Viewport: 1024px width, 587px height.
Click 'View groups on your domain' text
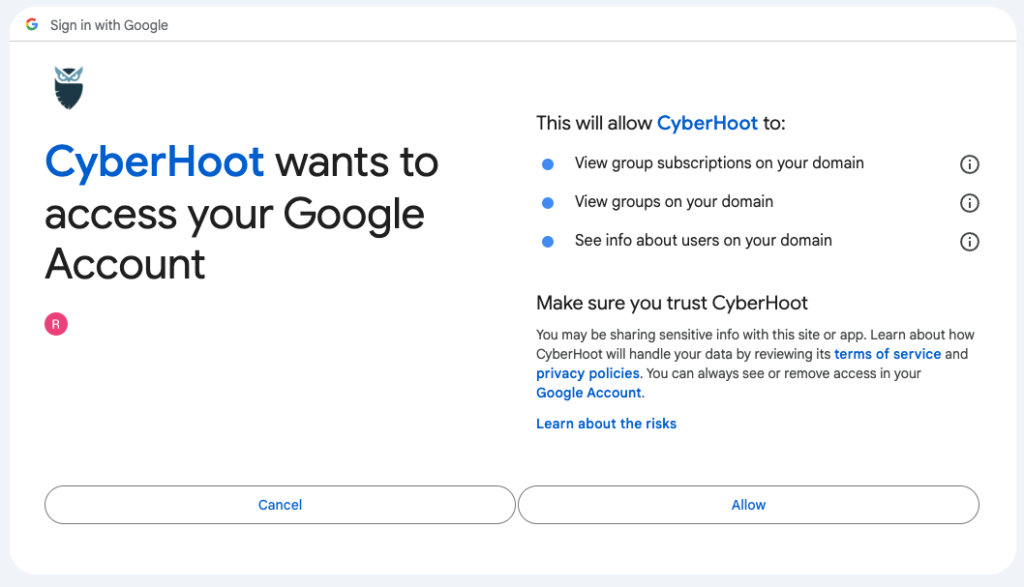pyautogui.click(x=674, y=202)
